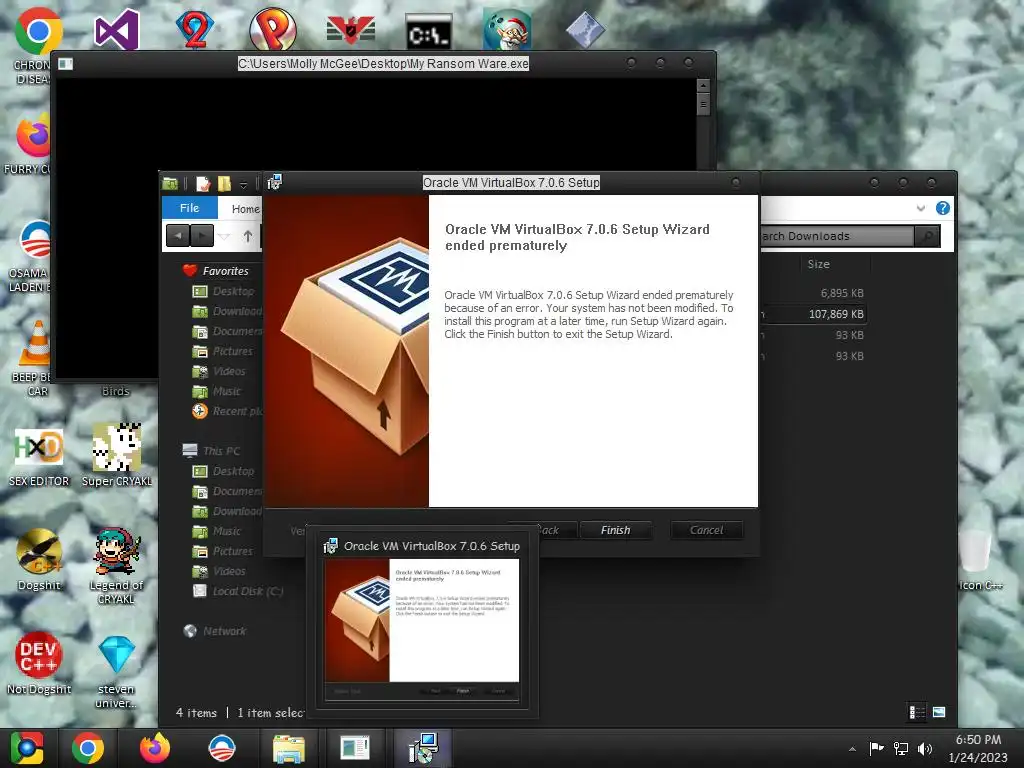Open the Not Dogshit Dev C++ icon
Image resolution: width=1024 pixels, height=768 pixels.
pyautogui.click(x=39, y=662)
